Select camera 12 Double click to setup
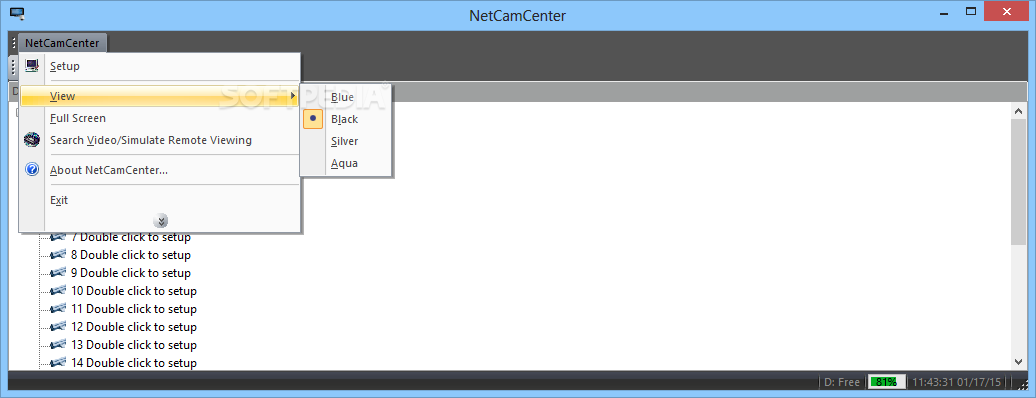 point(133,327)
